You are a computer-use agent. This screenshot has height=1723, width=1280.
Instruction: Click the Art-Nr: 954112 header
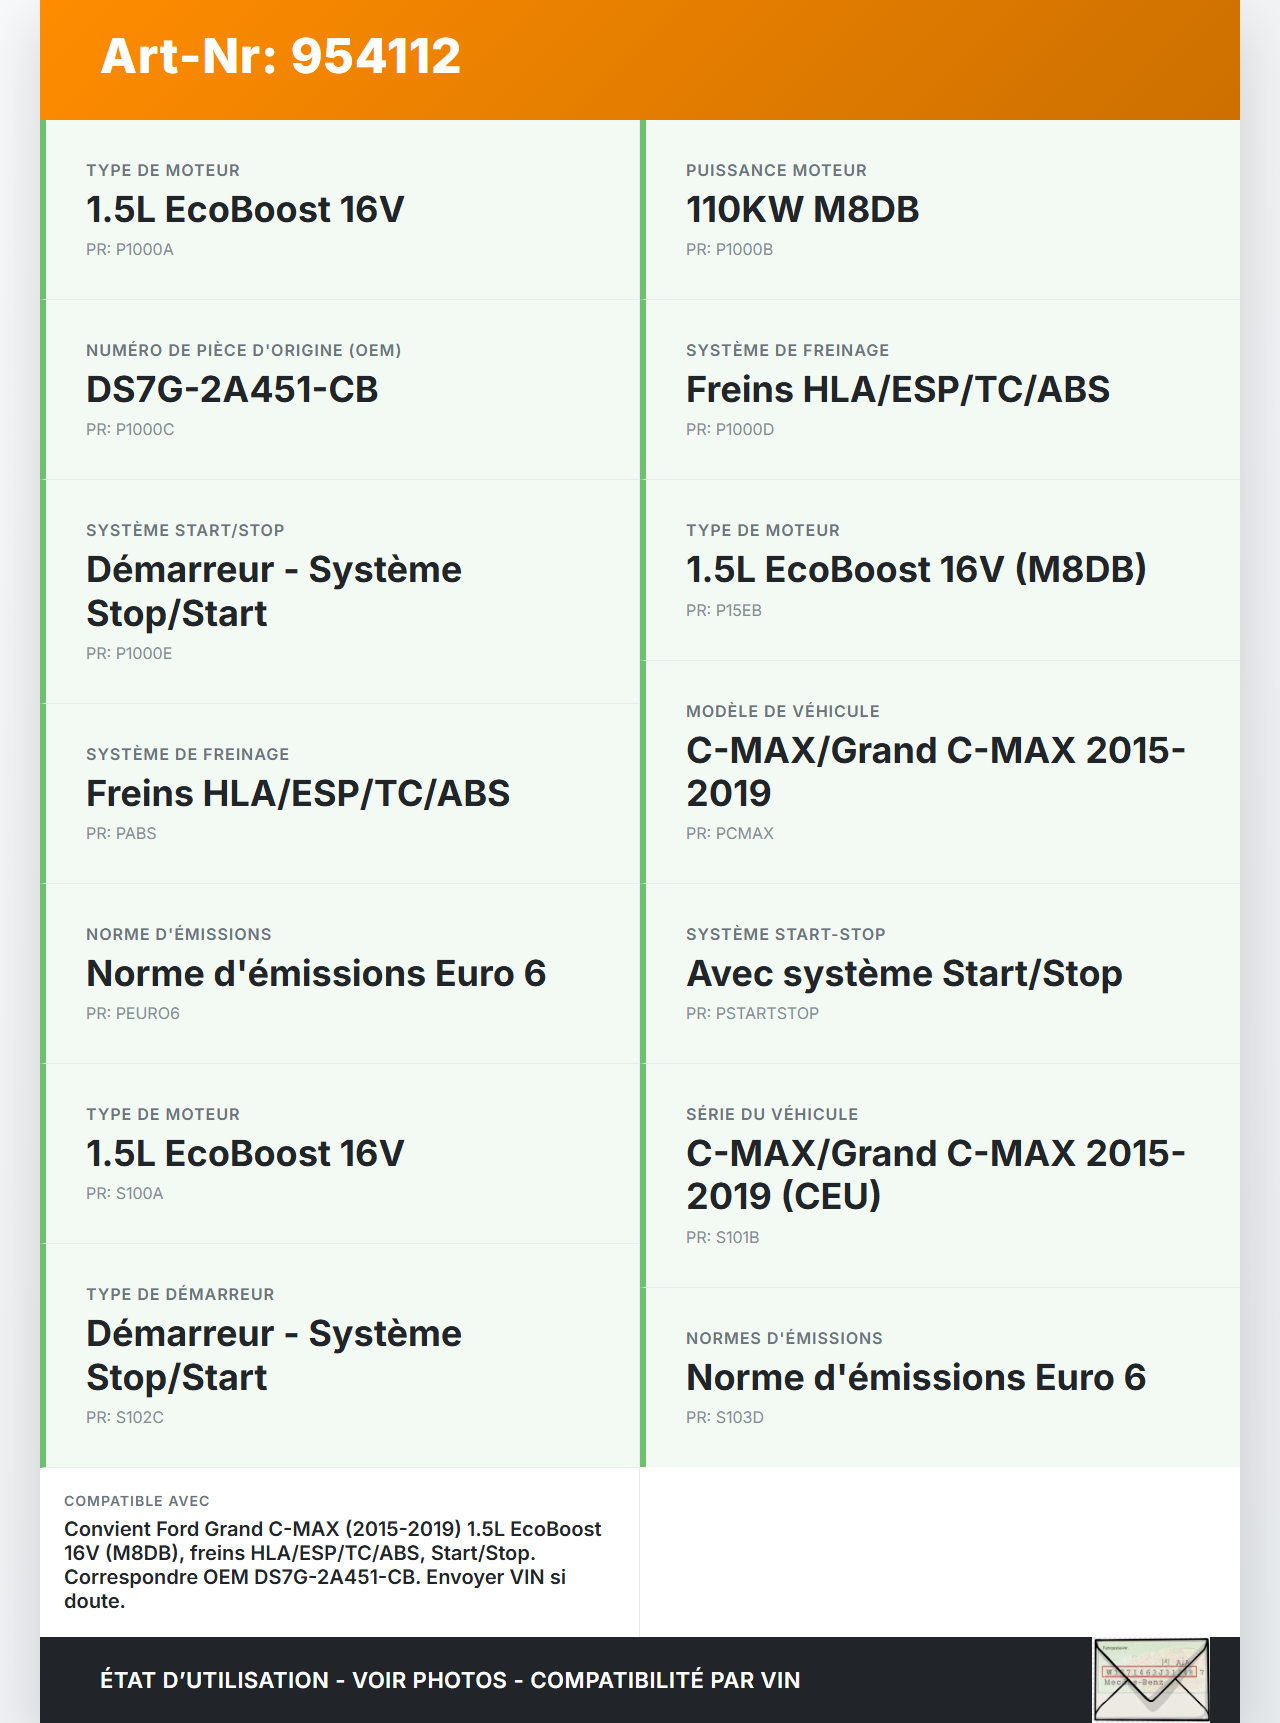[281, 56]
